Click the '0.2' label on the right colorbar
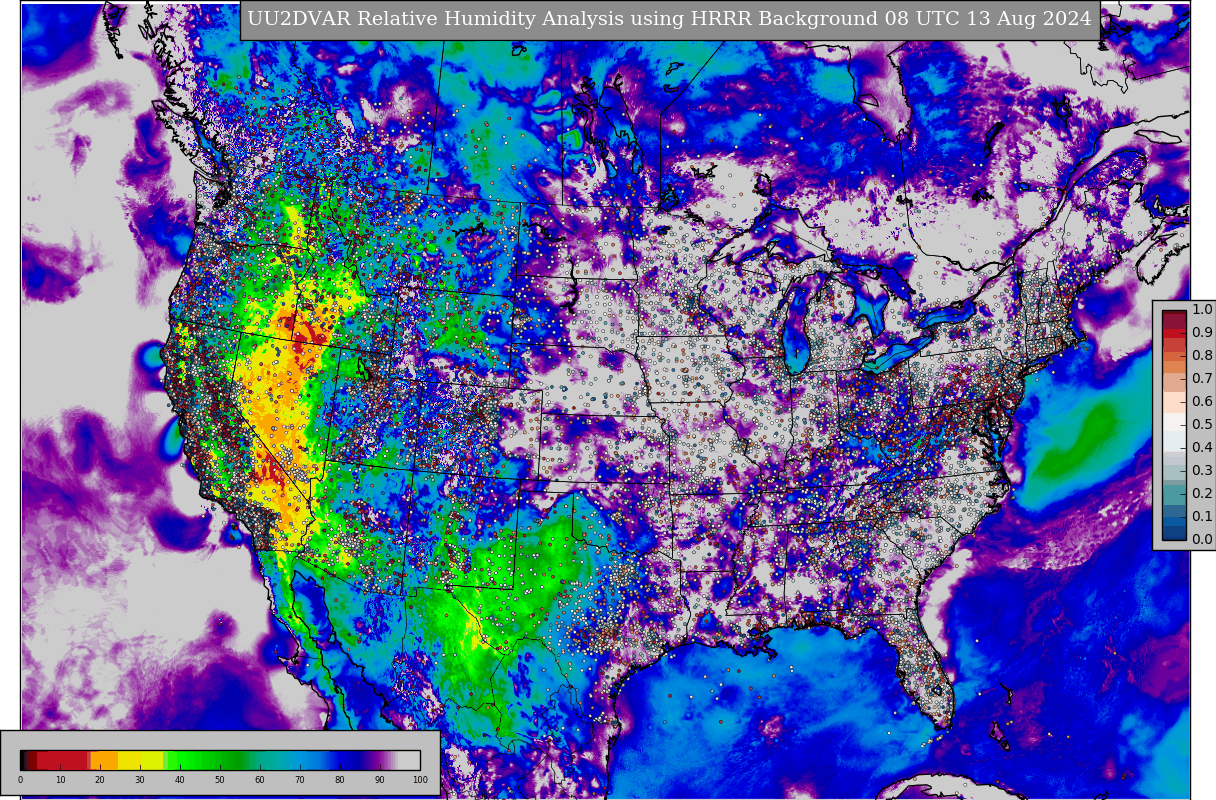 [1202, 493]
